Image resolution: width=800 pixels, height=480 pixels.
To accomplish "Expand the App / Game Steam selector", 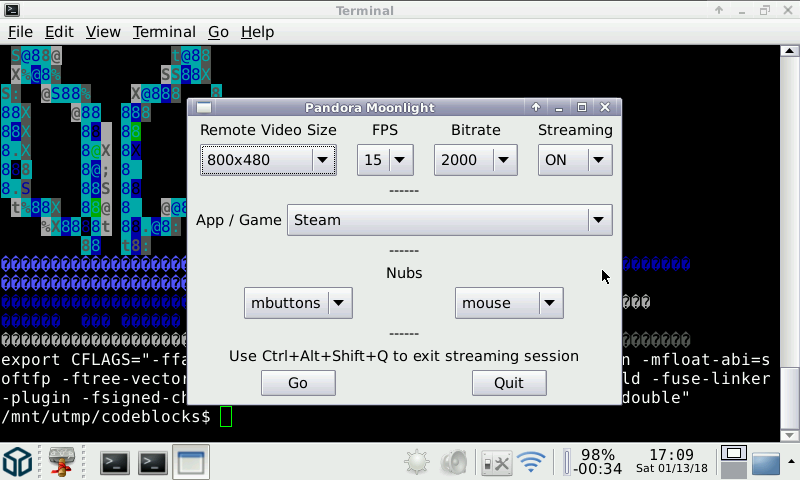I will [x=449, y=220].
